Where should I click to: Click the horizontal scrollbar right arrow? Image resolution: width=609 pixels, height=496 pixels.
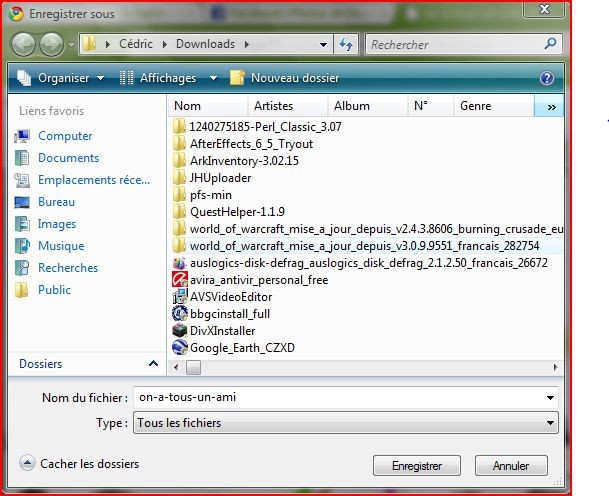[x=555, y=367]
